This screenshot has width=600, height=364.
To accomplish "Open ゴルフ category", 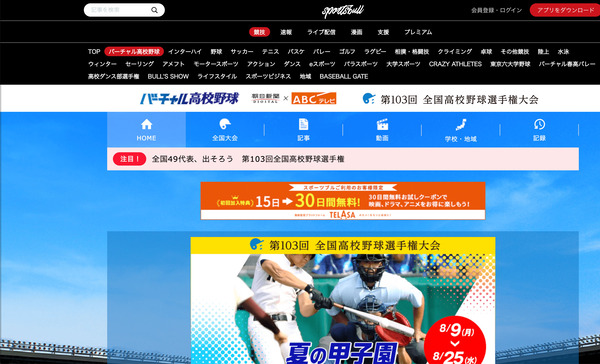I will (x=347, y=52).
